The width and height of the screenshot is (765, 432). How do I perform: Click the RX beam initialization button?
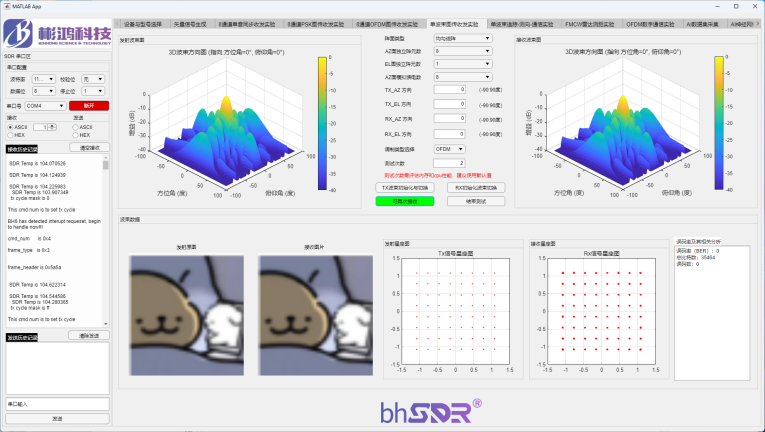pos(476,187)
